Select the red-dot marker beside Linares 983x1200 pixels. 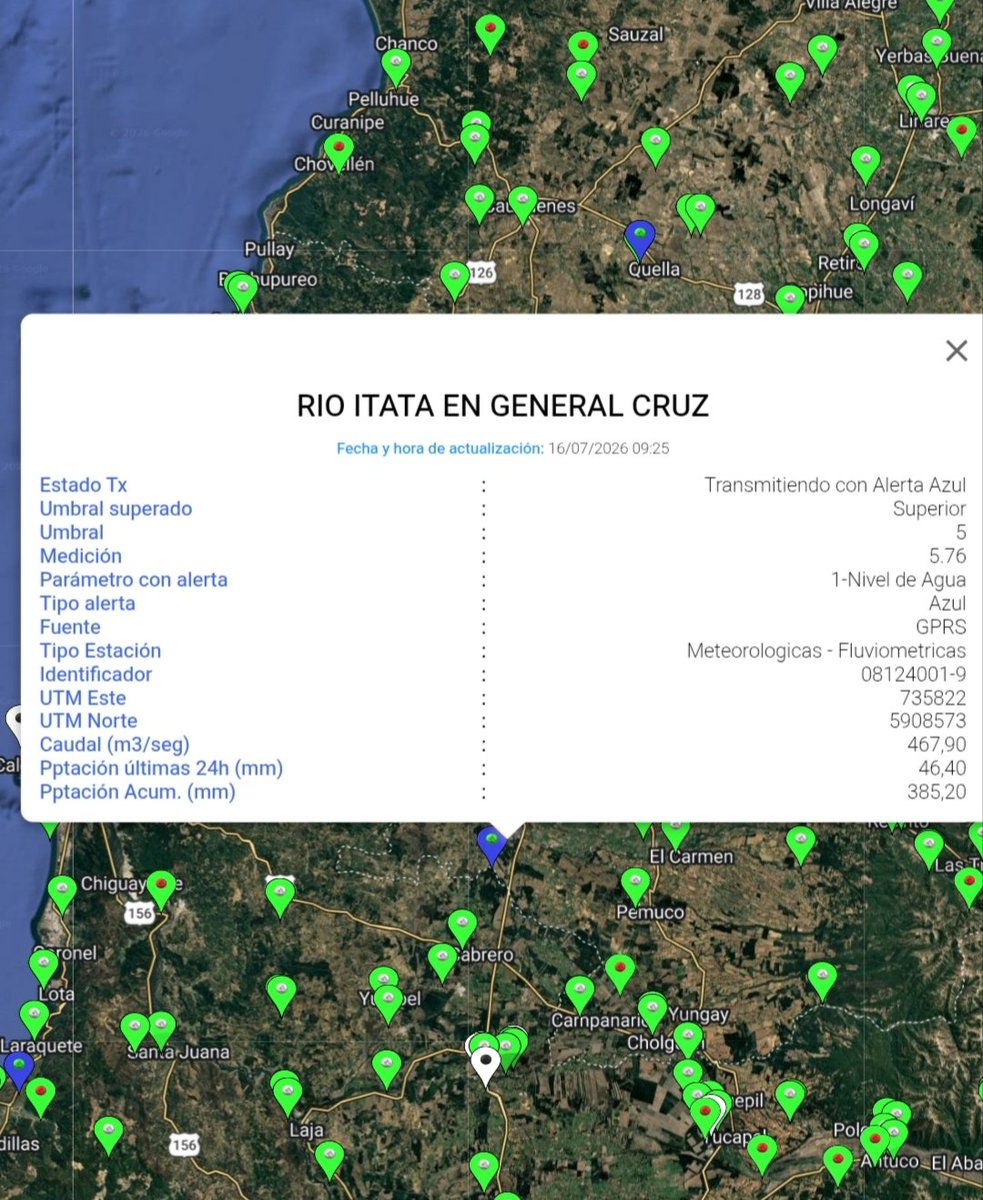tap(961, 136)
